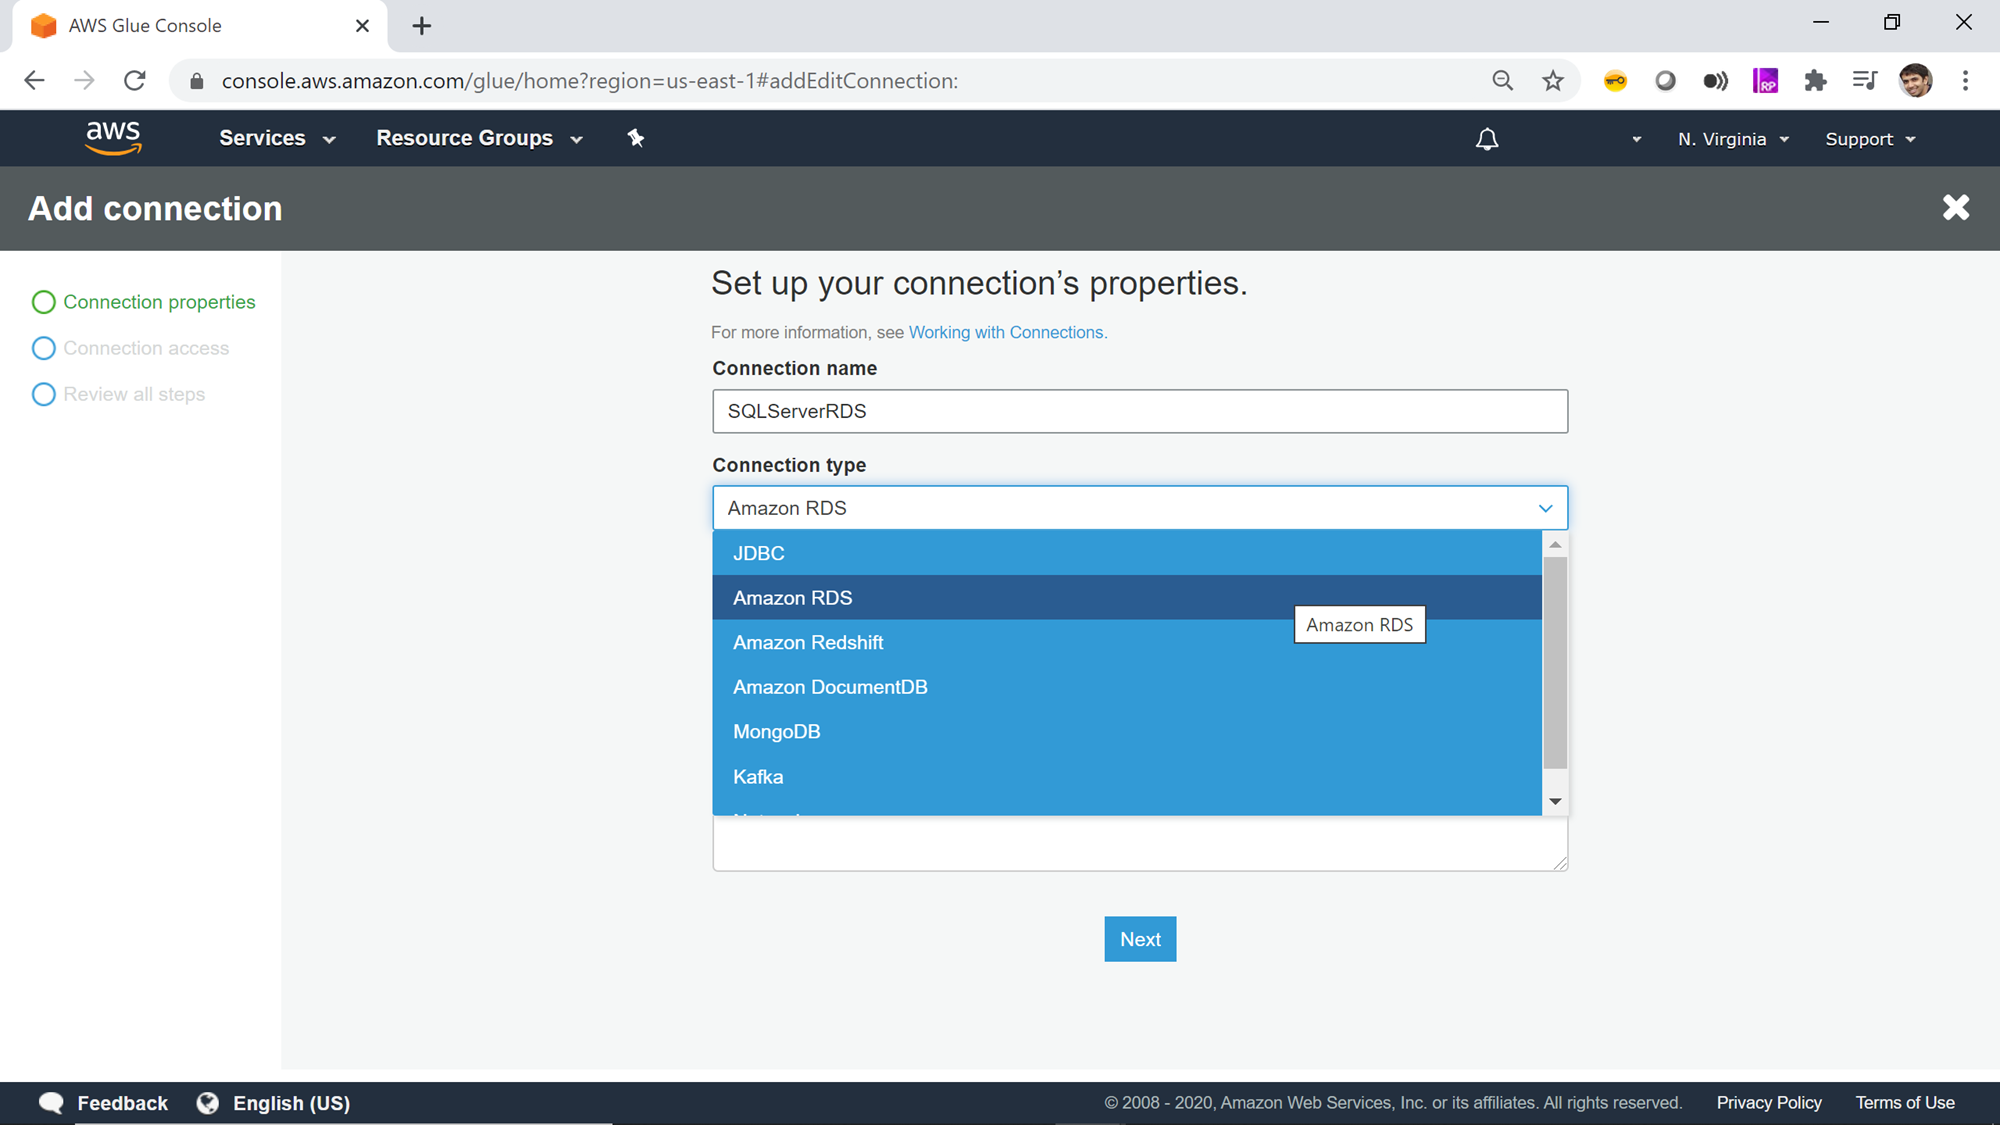This screenshot has height=1125, width=2000.
Task: Close the Add connection panel with X
Action: click(x=1955, y=208)
